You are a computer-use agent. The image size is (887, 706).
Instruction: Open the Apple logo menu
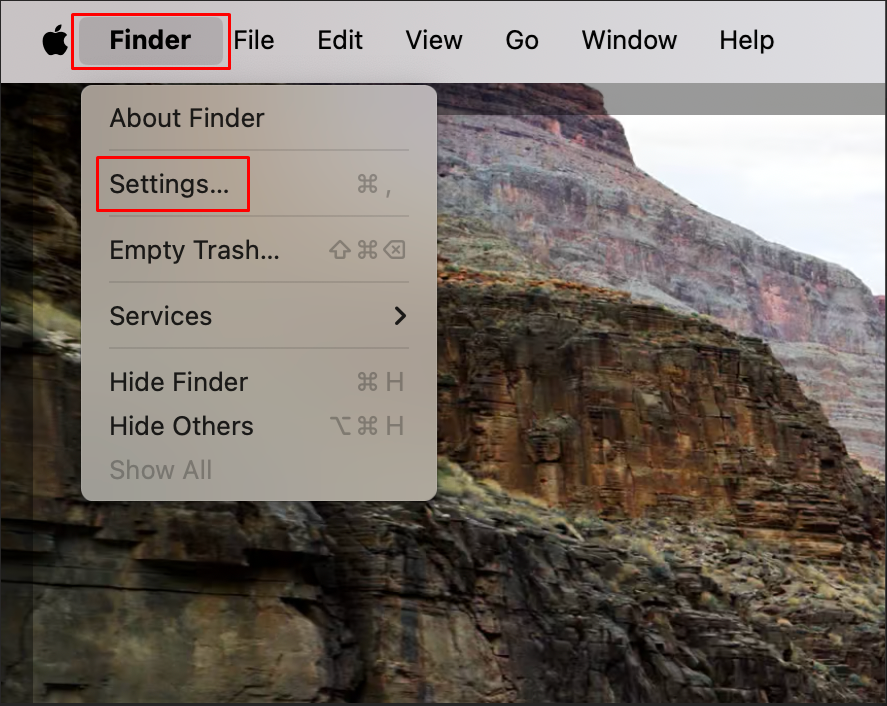(55, 40)
